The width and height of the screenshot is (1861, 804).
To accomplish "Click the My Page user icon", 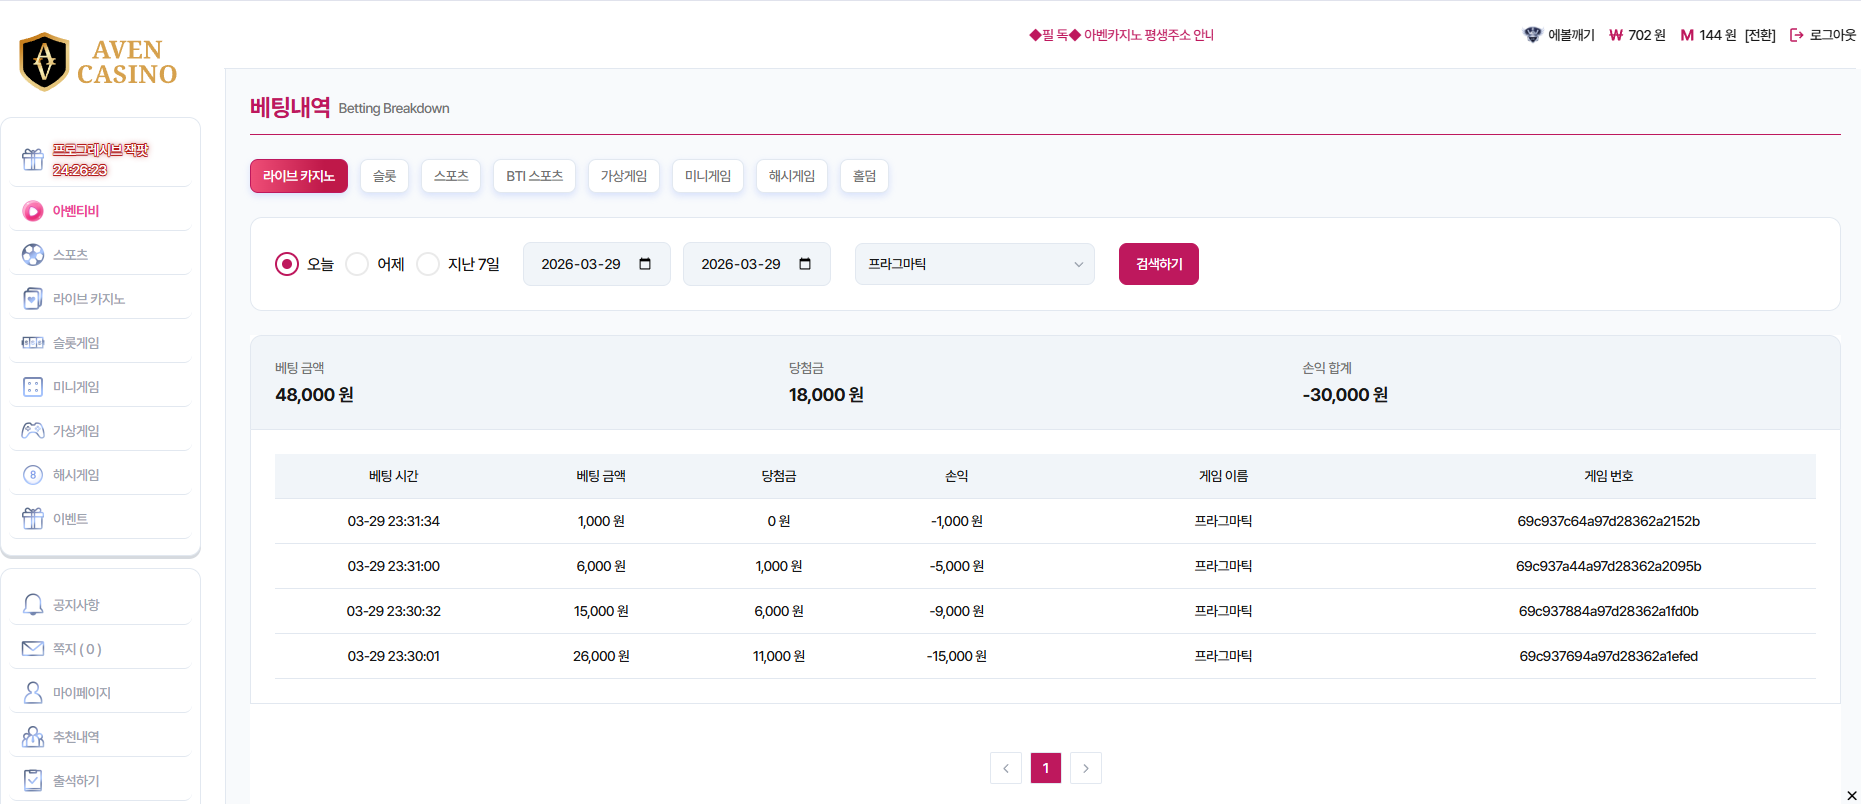I will (x=33, y=693).
